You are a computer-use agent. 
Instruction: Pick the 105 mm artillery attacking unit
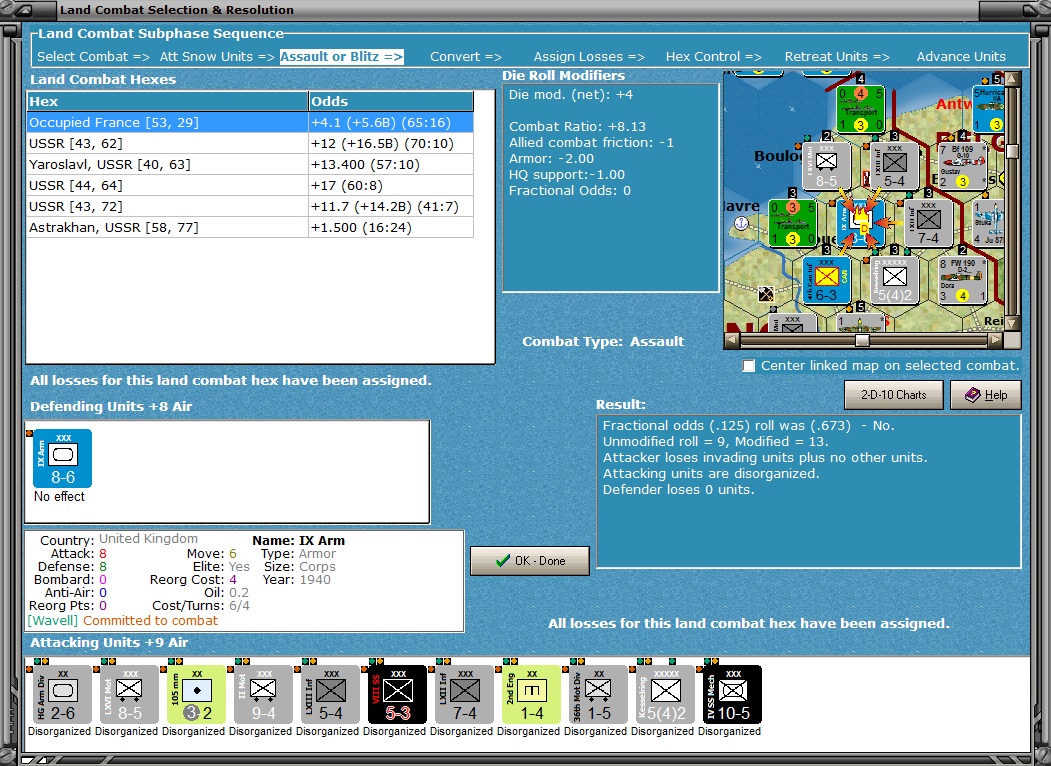(196, 694)
